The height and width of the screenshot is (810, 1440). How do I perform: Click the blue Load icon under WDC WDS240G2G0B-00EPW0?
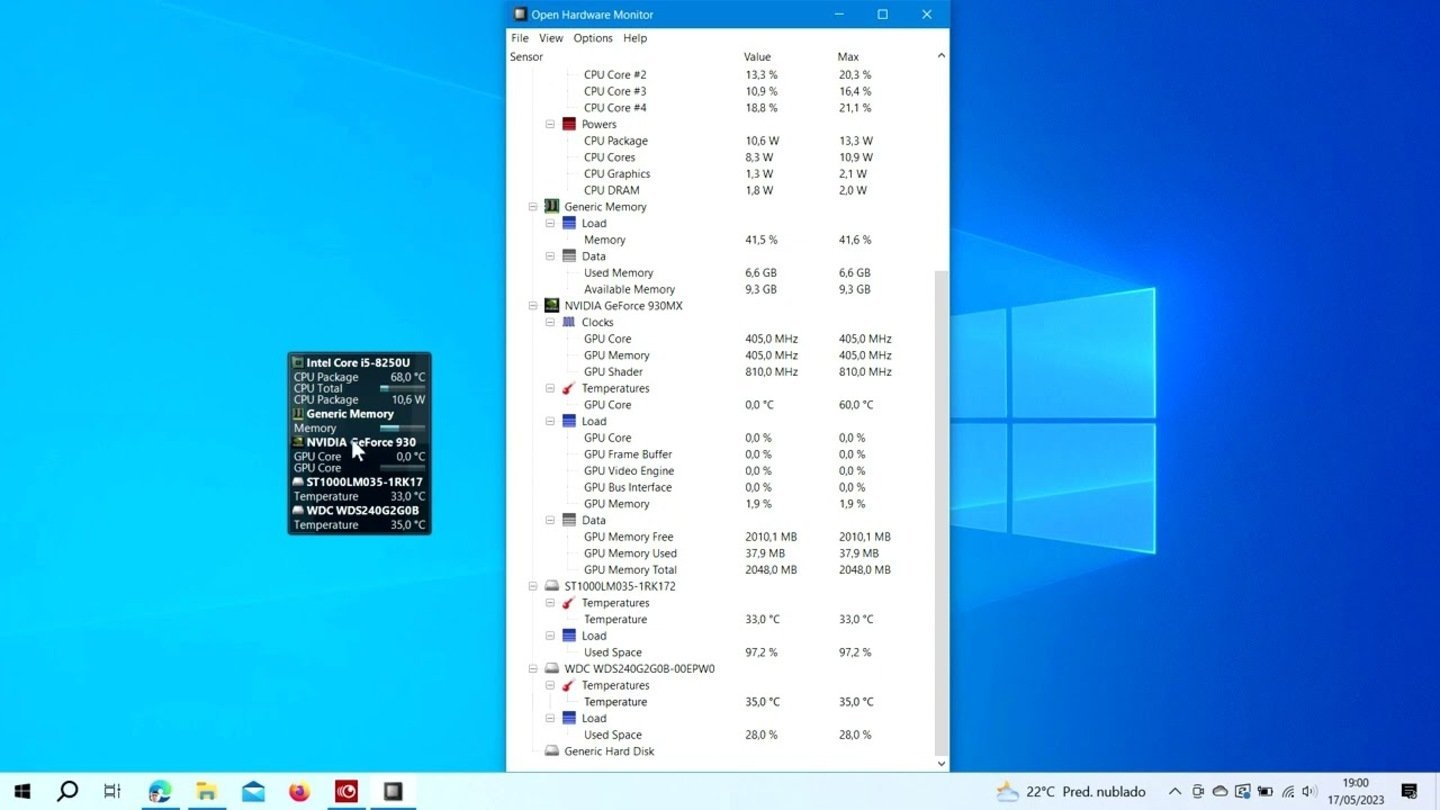pyautogui.click(x=569, y=718)
